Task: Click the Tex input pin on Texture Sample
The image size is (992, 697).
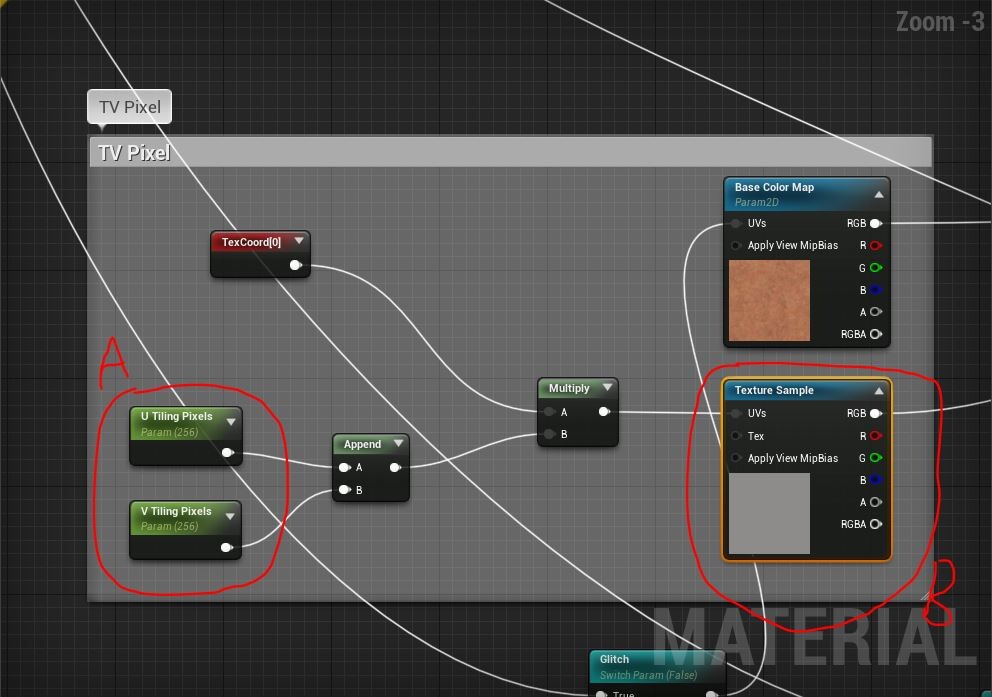Action: (x=737, y=435)
